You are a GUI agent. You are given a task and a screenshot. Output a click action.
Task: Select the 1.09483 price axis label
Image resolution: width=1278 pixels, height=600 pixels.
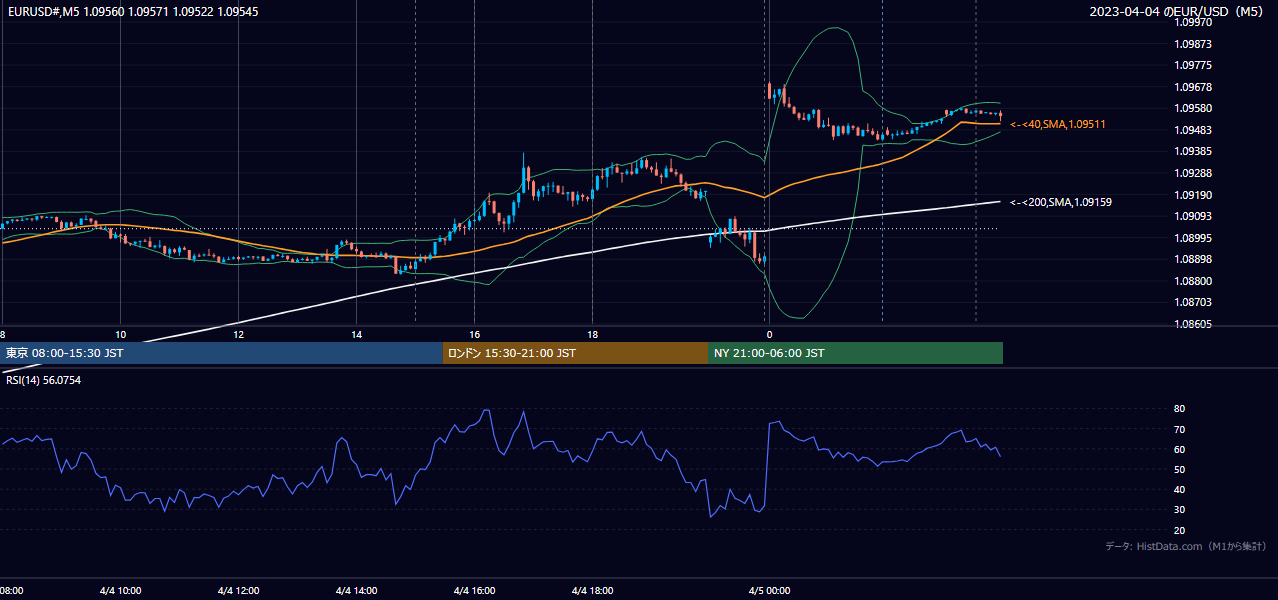pos(1192,130)
